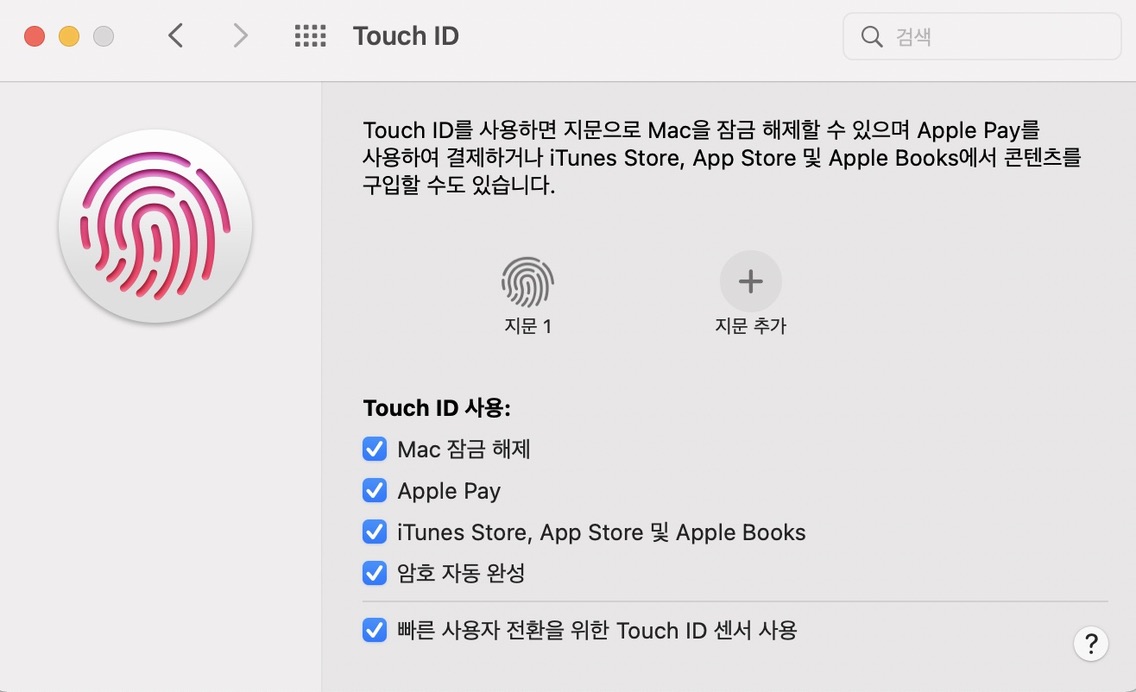Go forward with the right chevron
Viewport: 1136px width, 692px height.
(240, 36)
